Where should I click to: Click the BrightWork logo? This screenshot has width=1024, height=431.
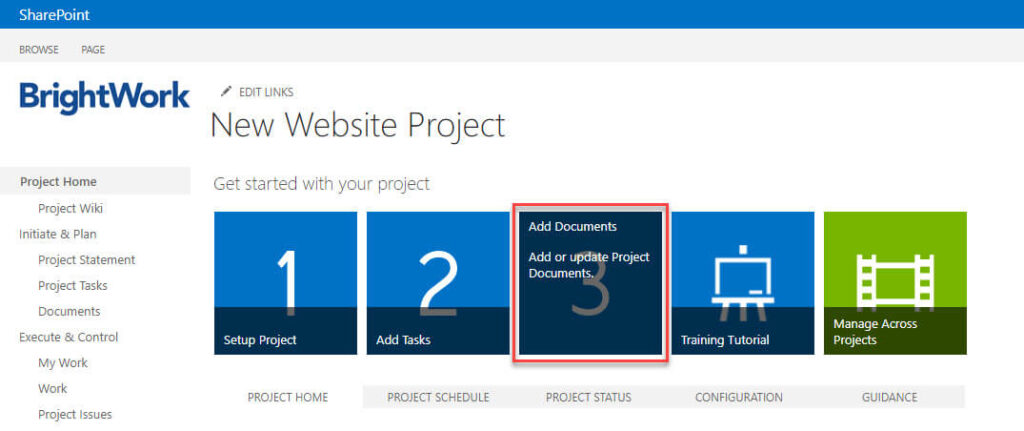104,97
